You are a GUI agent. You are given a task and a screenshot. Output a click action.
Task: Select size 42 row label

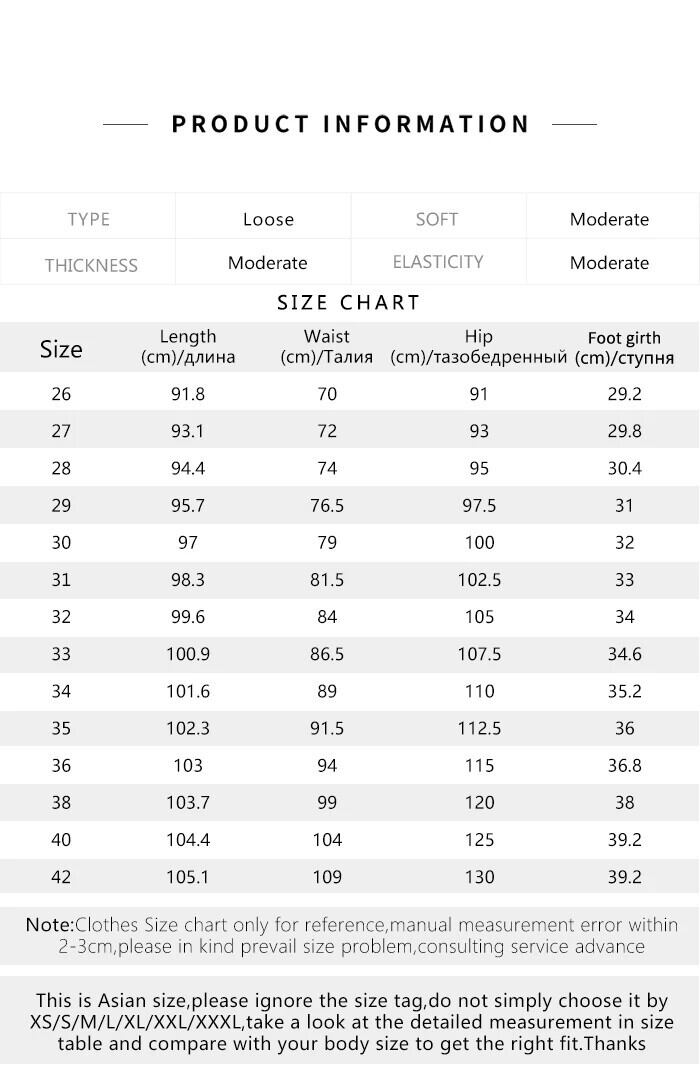61,877
